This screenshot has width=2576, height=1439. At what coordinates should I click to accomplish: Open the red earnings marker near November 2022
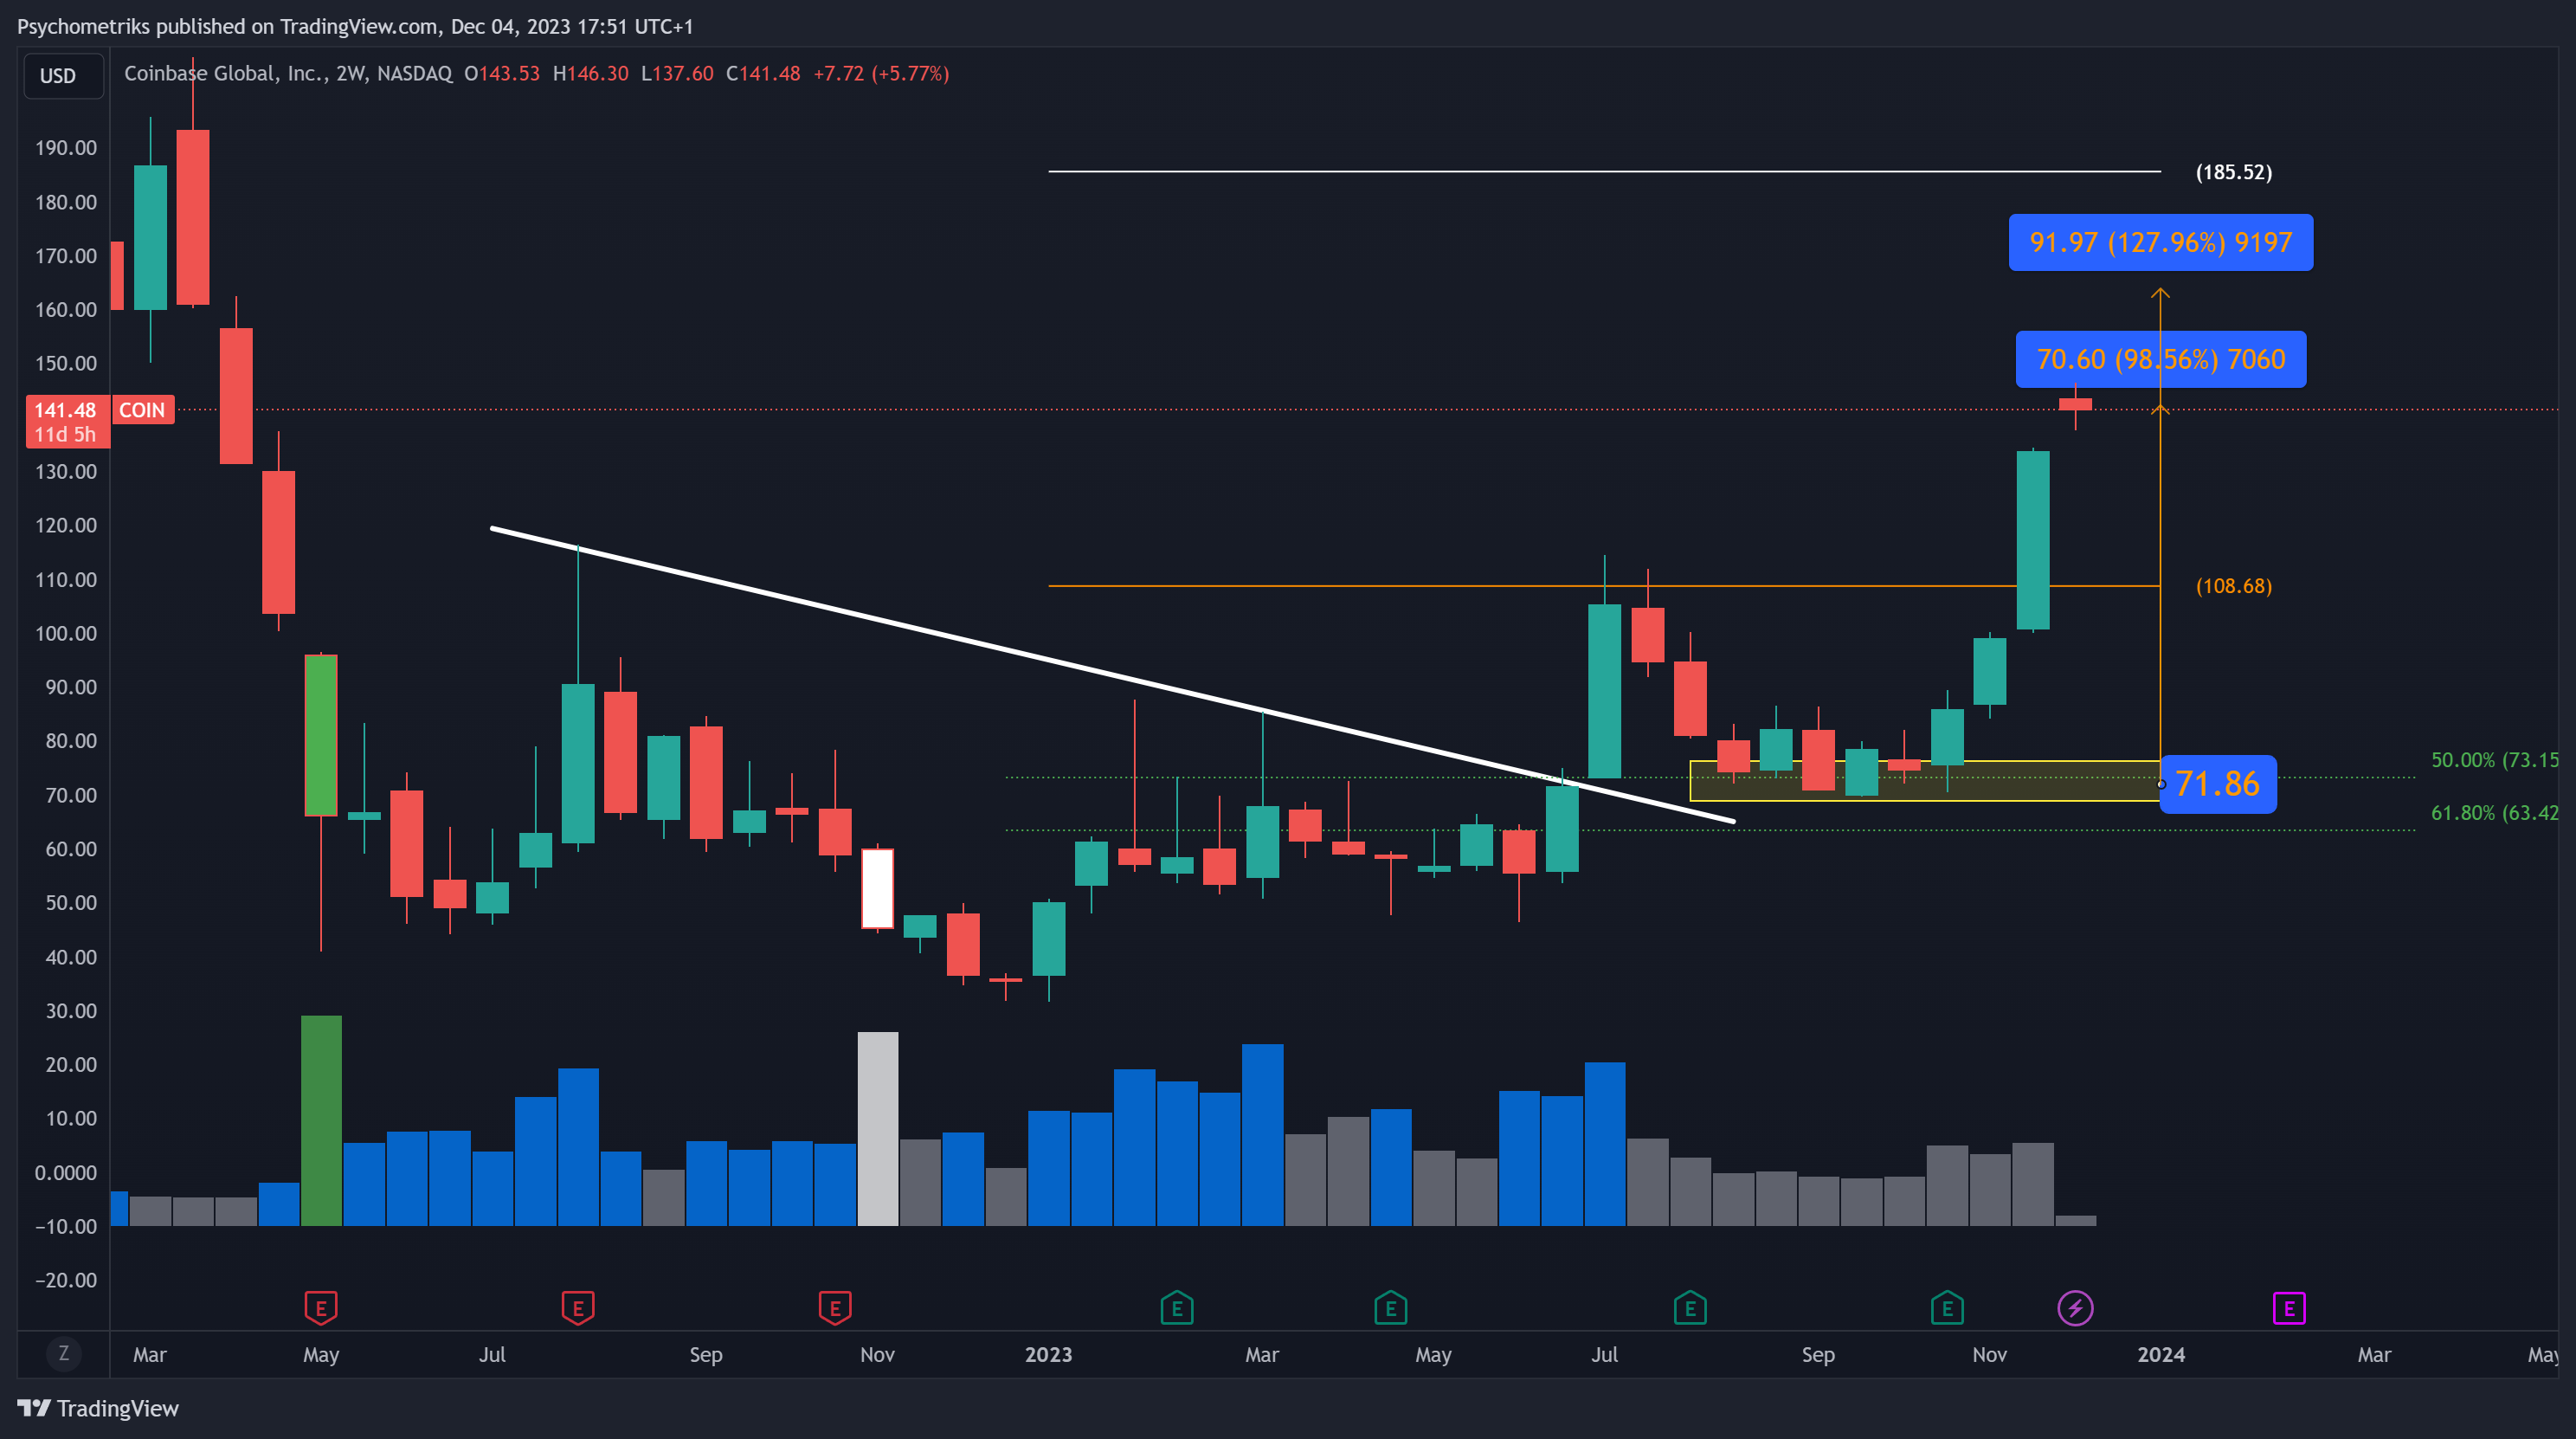[x=835, y=1308]
